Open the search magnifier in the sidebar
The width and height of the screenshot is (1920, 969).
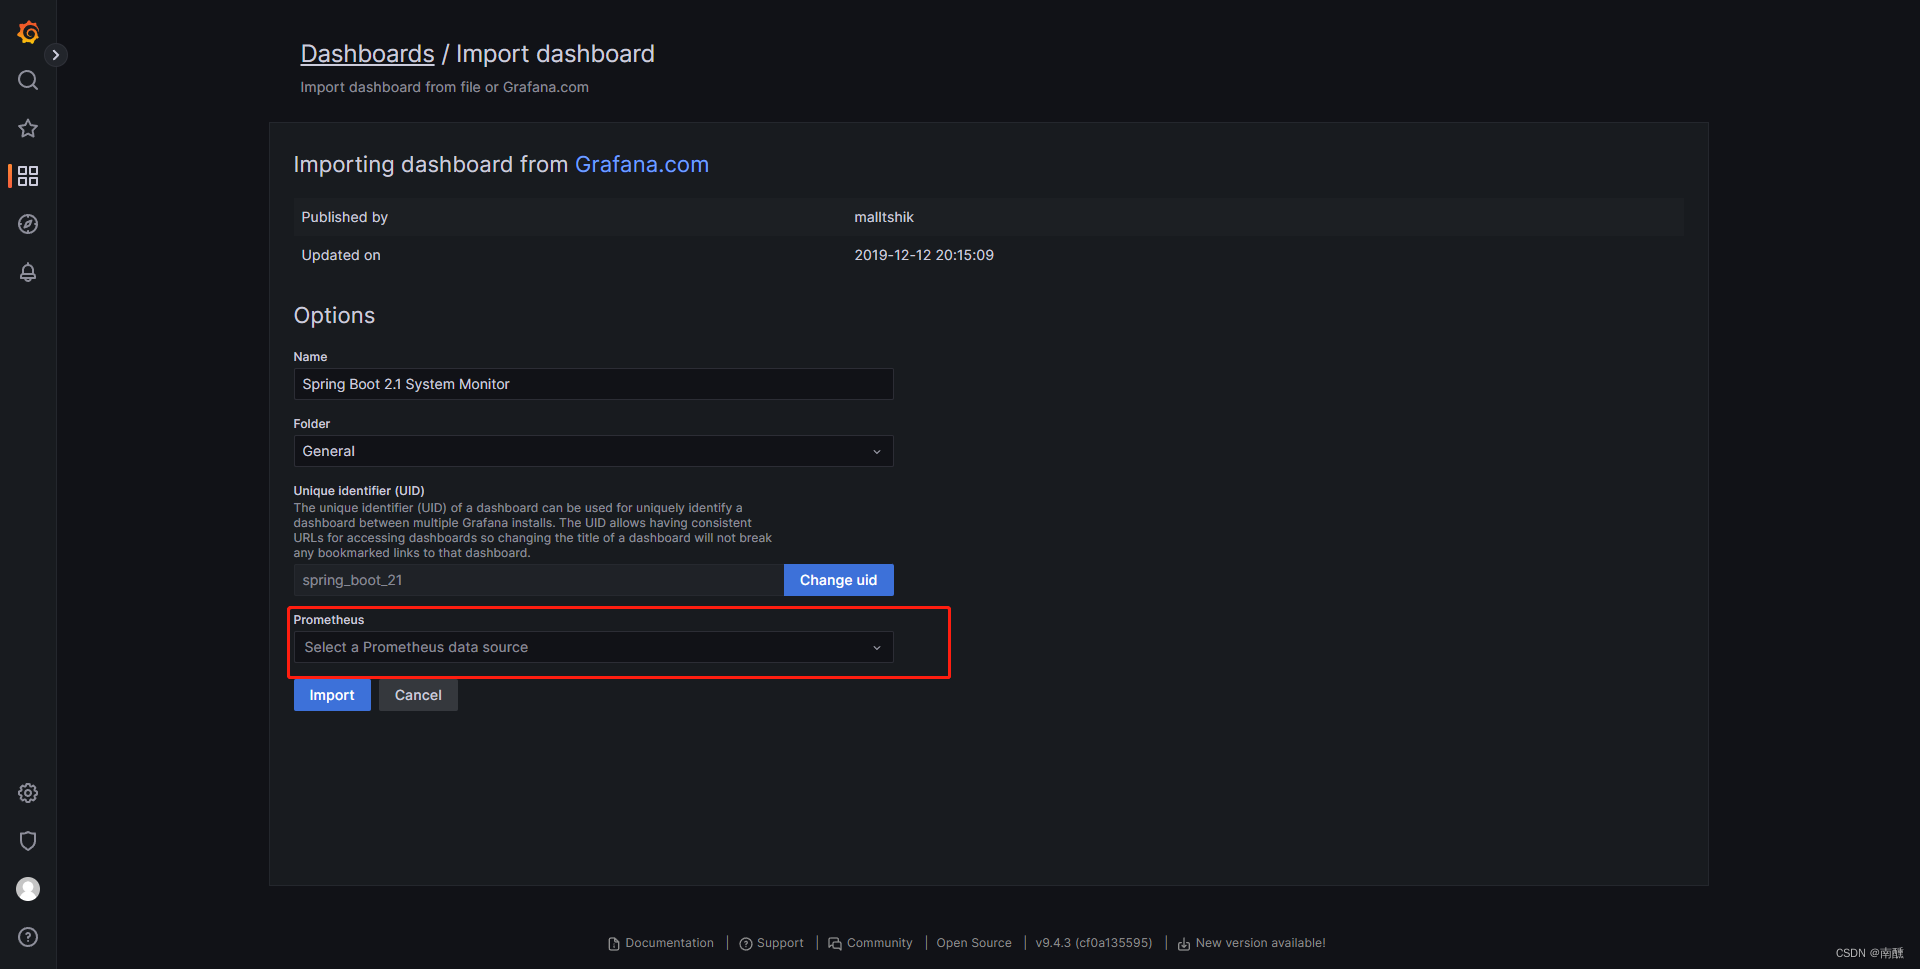(x=28, y=80)
